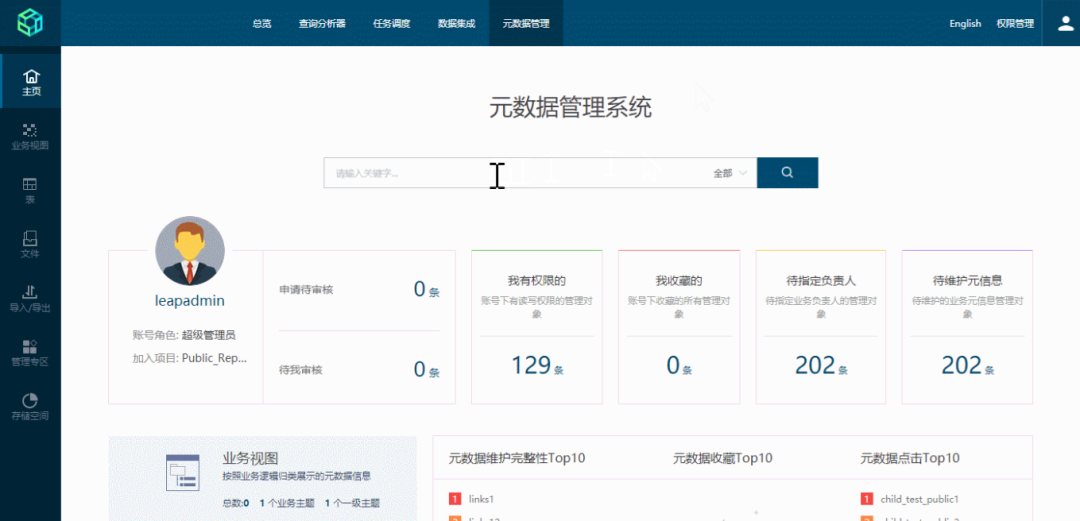Click the leapadmin avatar image
The width and height of the screenshot is (1080, 521).
(x=189, y=252)
